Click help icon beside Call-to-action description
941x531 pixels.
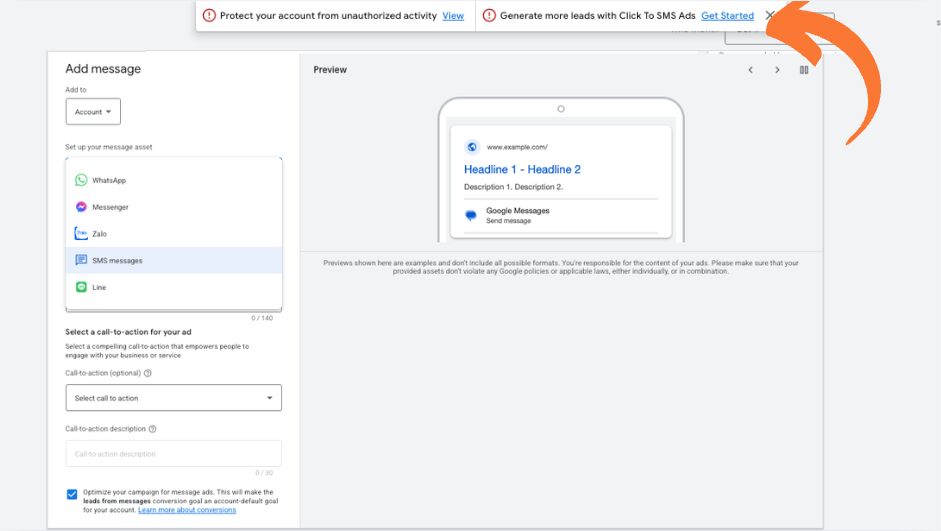[152, 429]
